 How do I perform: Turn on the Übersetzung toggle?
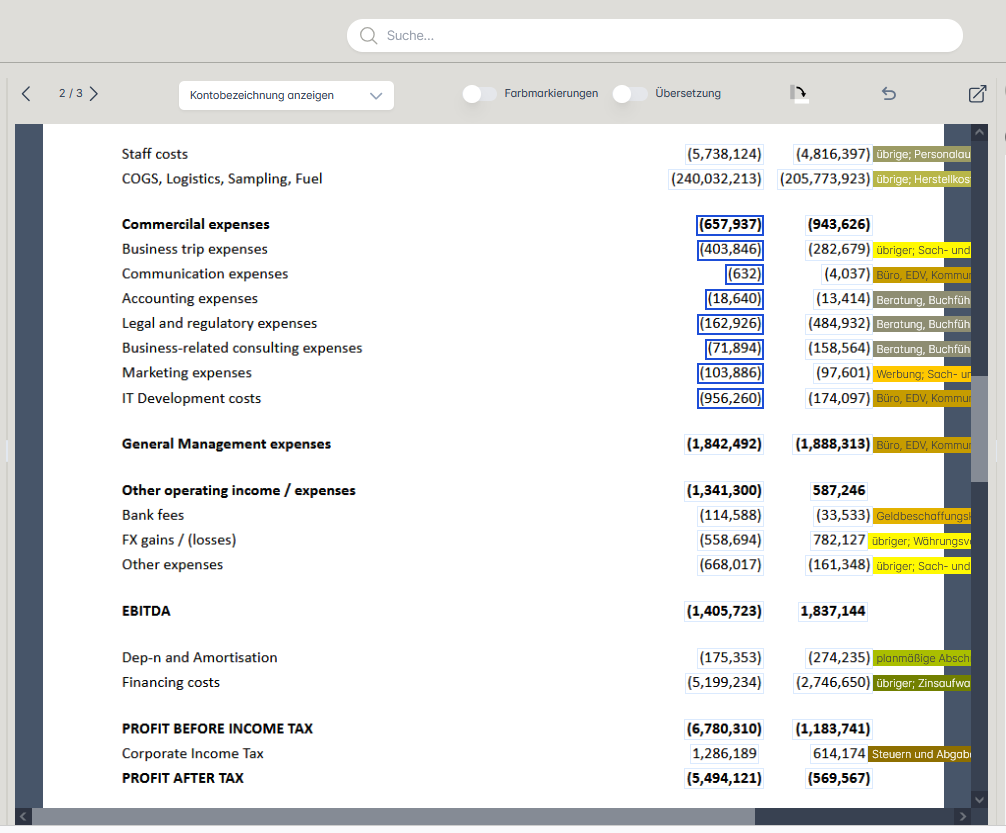(x=630, y=94)
